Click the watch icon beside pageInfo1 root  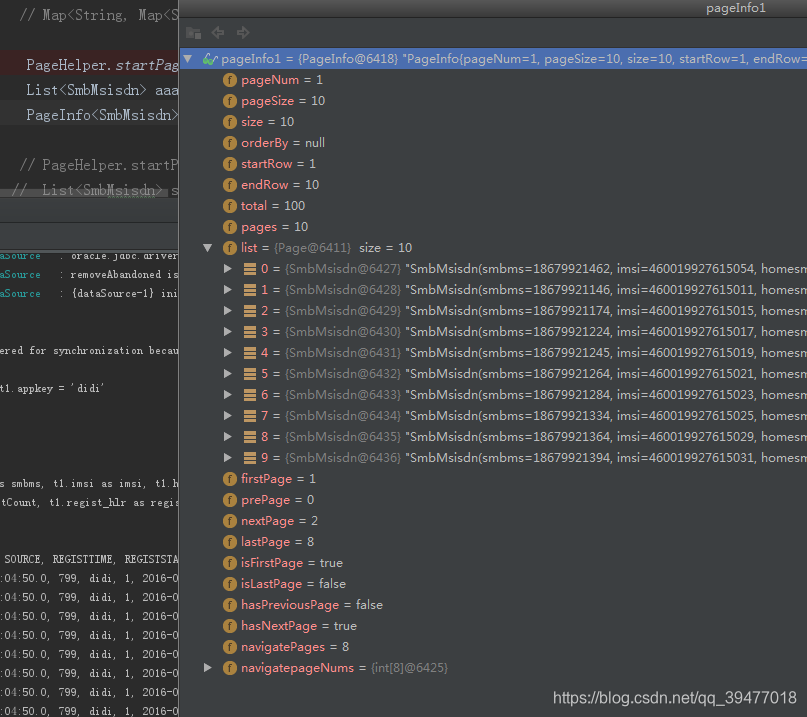209,59
